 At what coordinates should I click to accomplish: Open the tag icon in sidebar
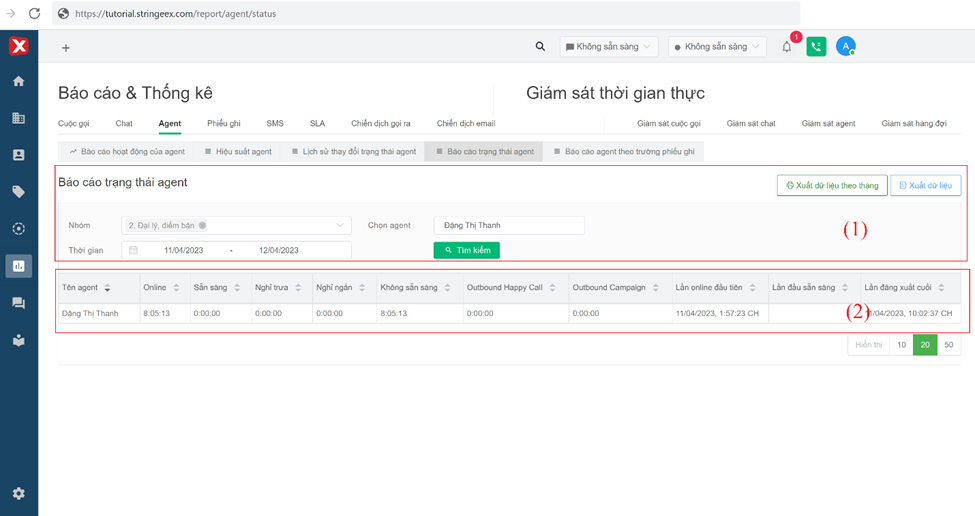pos(18,192)
